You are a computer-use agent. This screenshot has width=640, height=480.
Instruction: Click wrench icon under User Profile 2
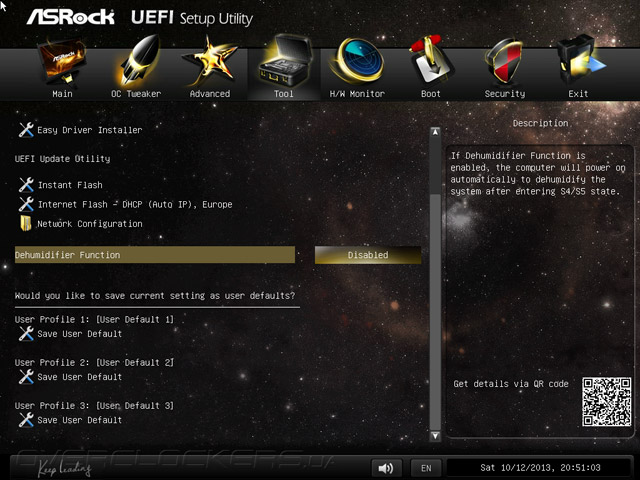(26, 377)
